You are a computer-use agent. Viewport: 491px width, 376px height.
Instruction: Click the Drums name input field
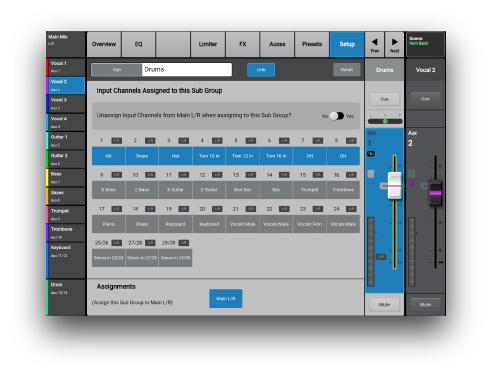click(x=187, y=70)
